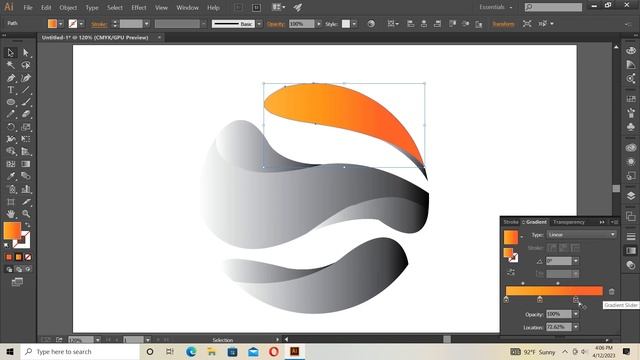Click Reverse Gradient icon in Gradient panel
Image resolution: width=640 pixels, height=360 pixels.
(511, 272)
